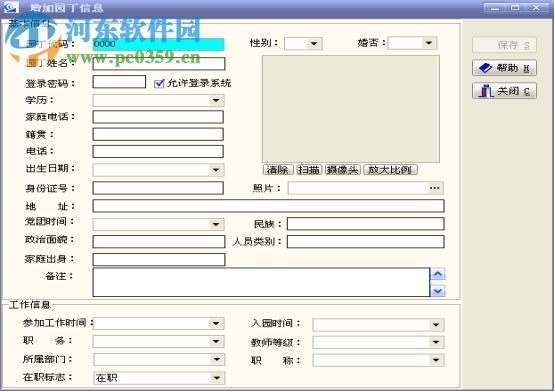
Task: Toggle 允许登录系统 checkbox
Action: 159,84
